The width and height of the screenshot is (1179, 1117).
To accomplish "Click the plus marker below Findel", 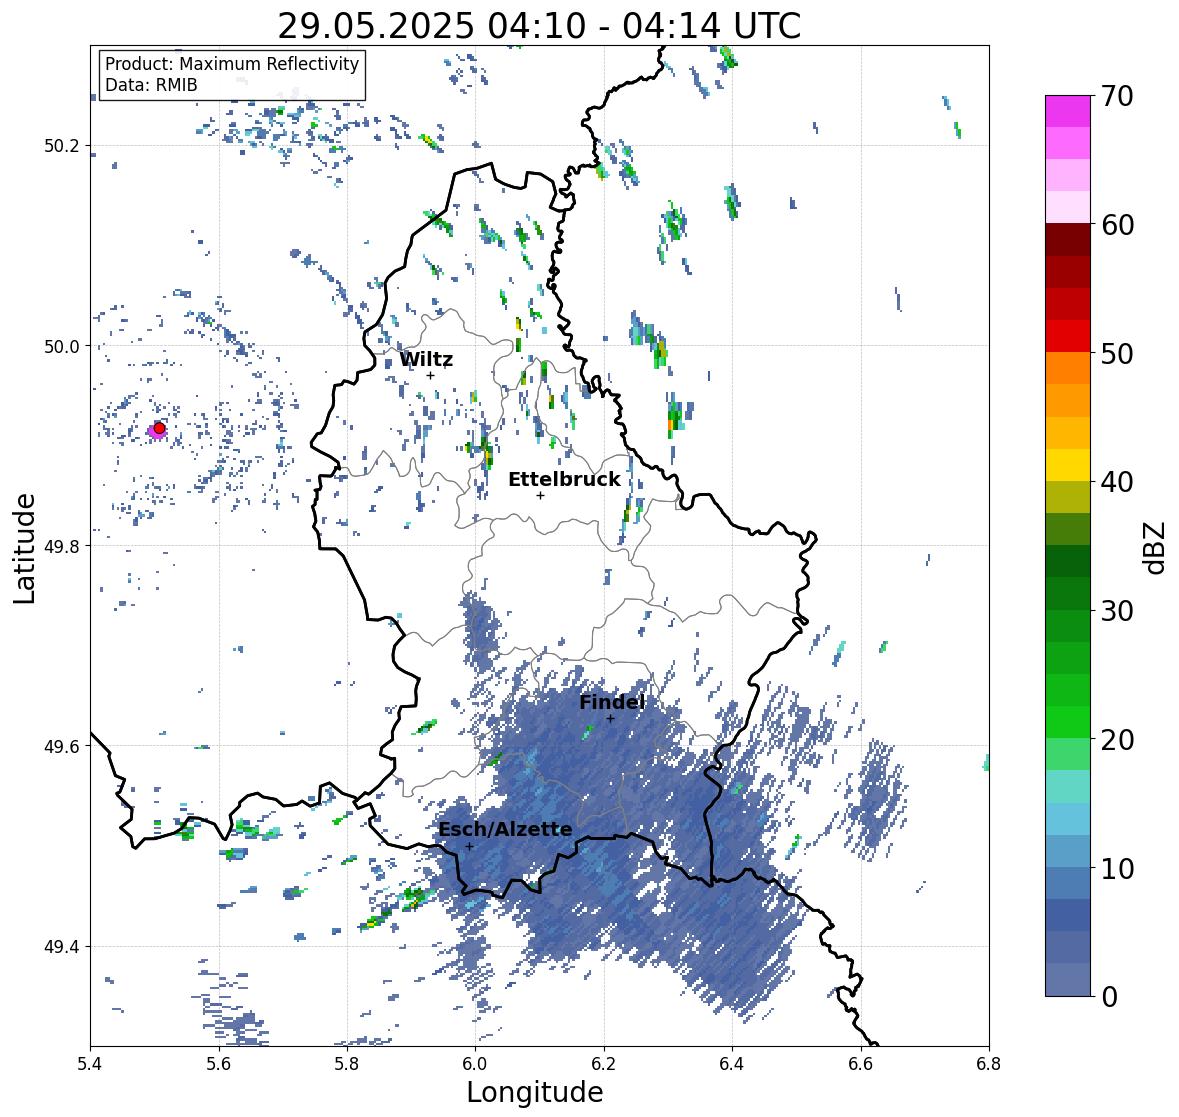I will (x=610, y=719).
